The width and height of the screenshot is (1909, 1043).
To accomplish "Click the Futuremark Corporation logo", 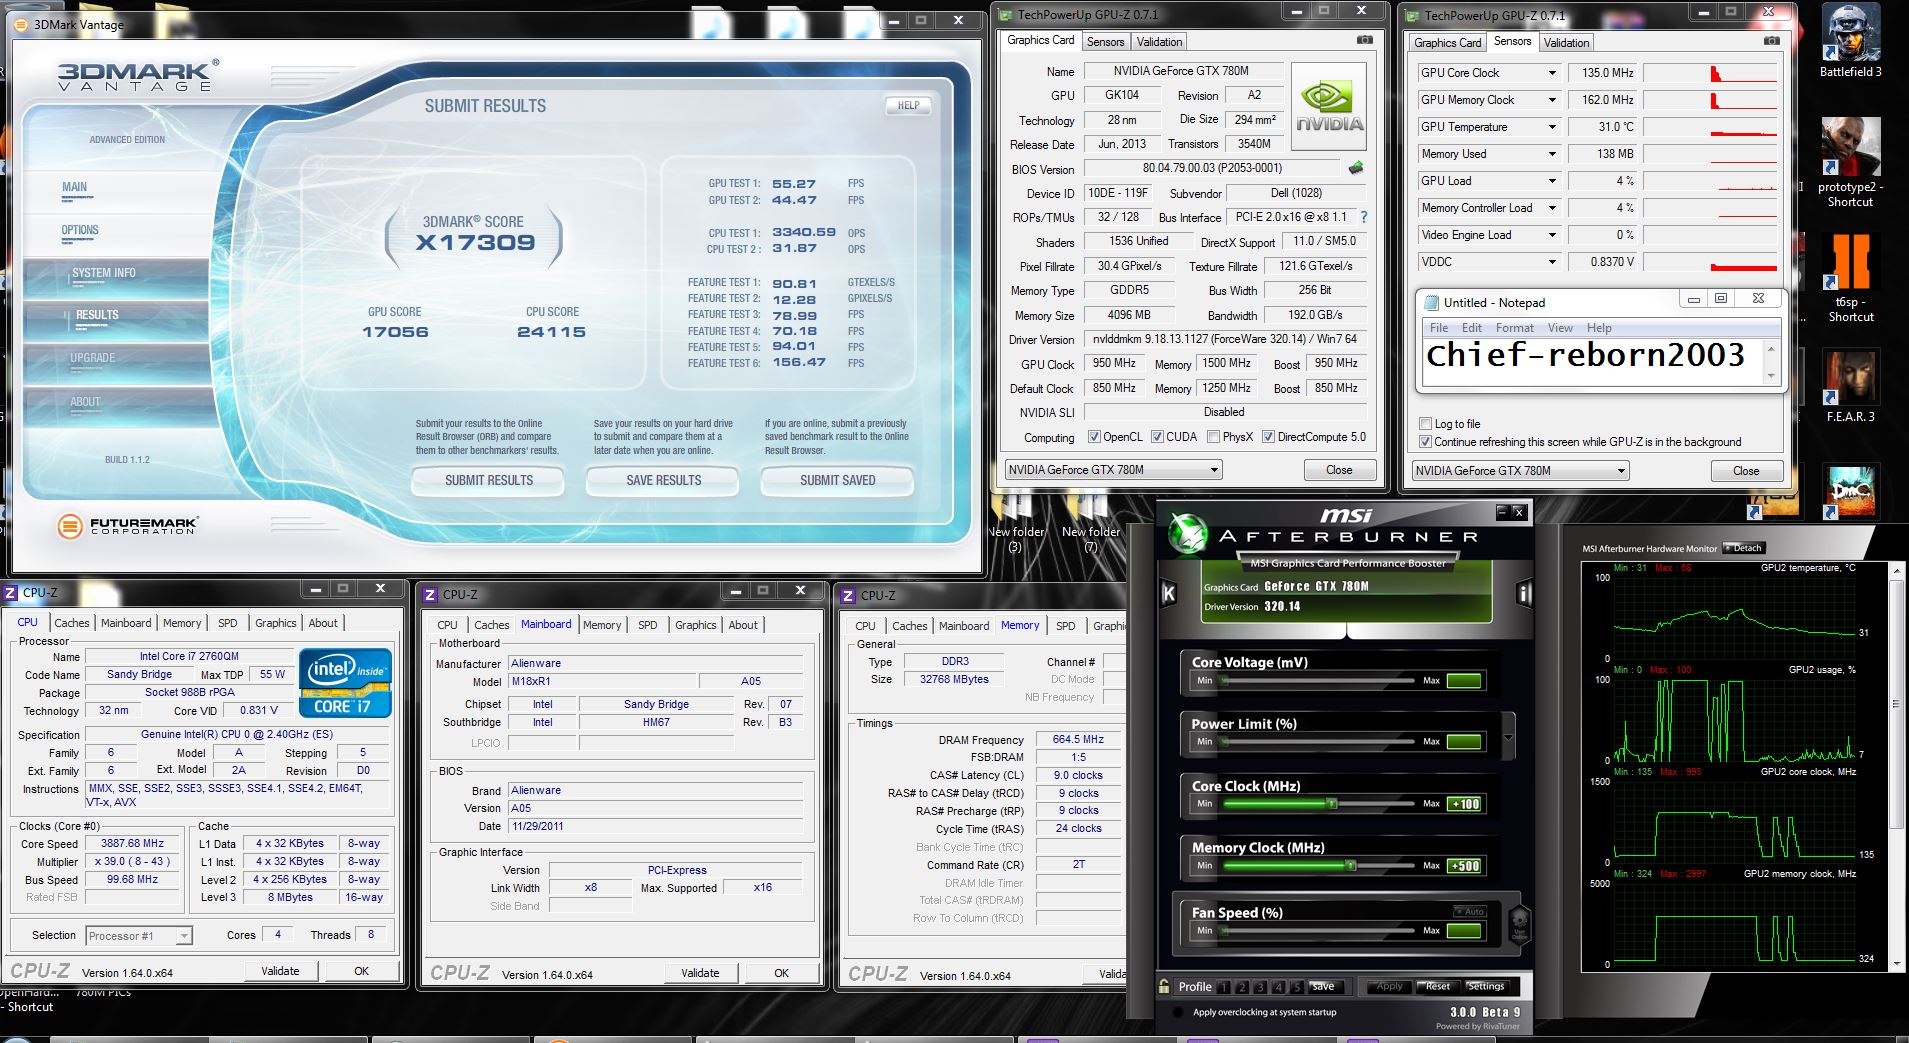I will pos(128,525).
